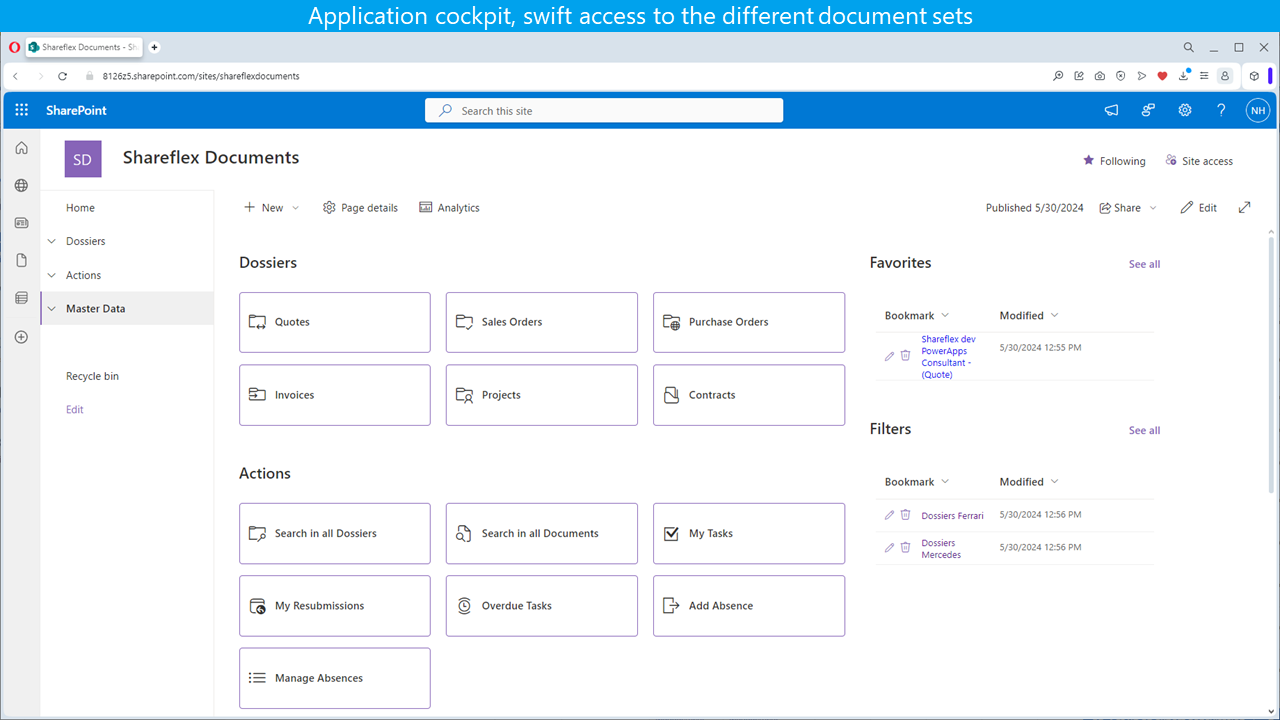Open the Contracts tile

coord(749,395)
